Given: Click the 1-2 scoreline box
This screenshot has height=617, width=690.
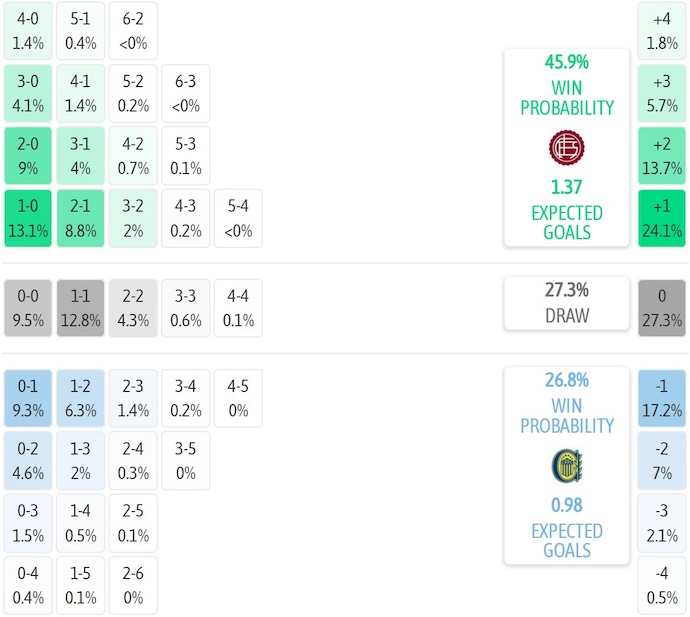Looking at the screenshot, I should pyautogui.click(x=81, y=398).
